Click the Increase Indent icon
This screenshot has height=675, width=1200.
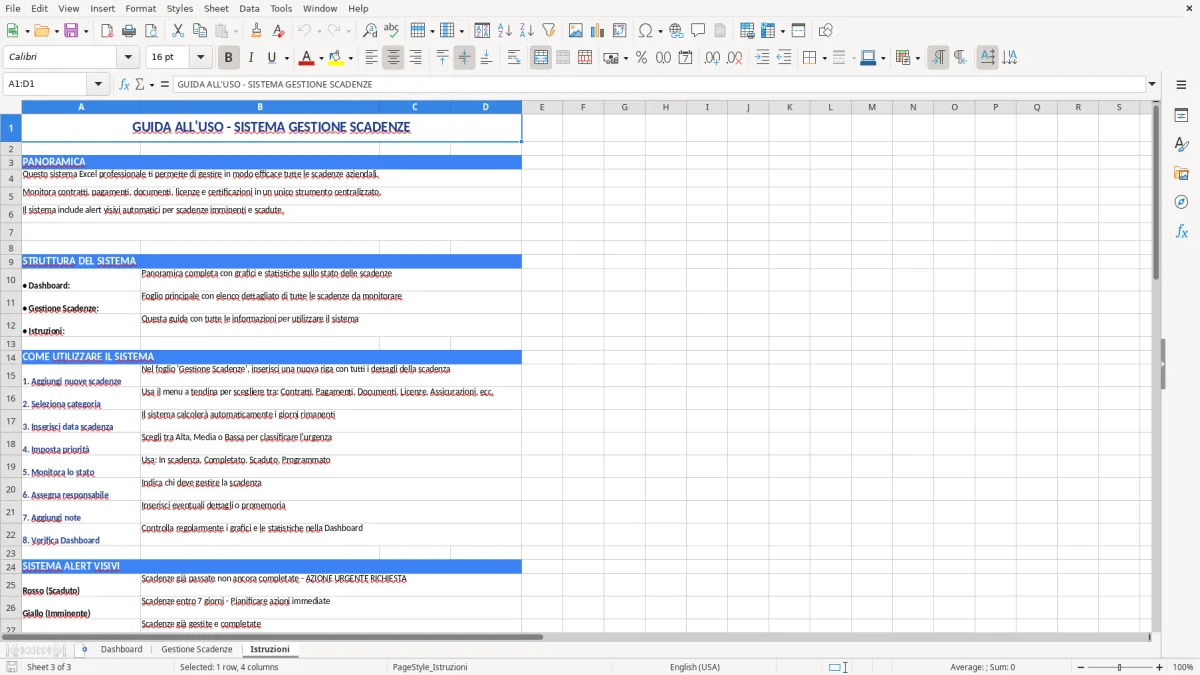[x=762, y=58]
